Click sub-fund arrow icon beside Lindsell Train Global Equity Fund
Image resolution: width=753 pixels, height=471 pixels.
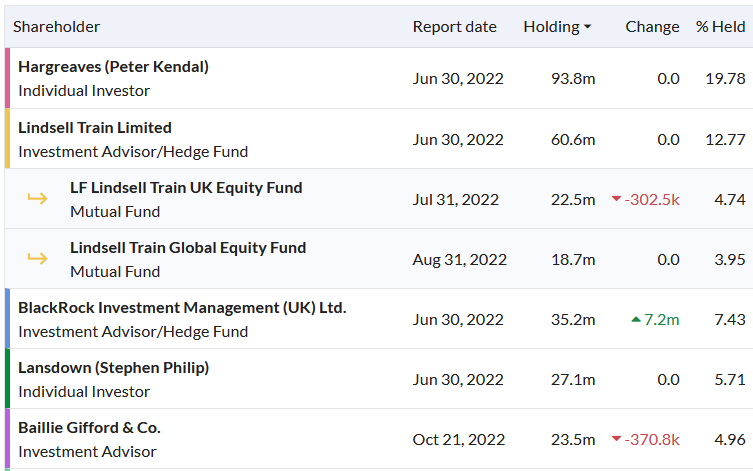pyautogui.click(x=37, y=259)
